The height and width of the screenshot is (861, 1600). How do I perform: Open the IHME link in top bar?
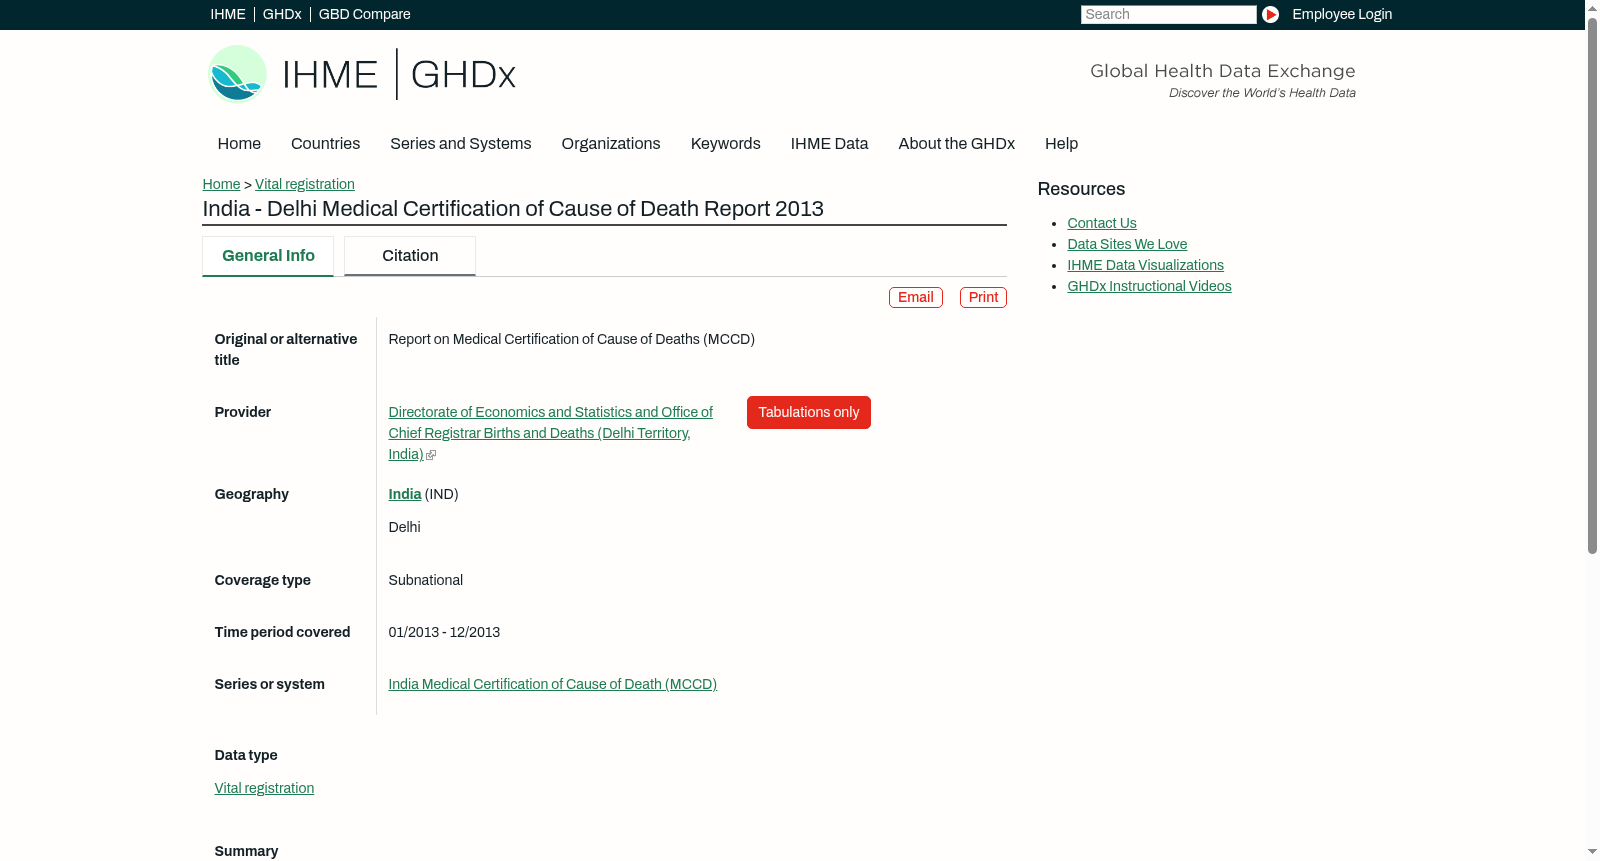point(228,14)
